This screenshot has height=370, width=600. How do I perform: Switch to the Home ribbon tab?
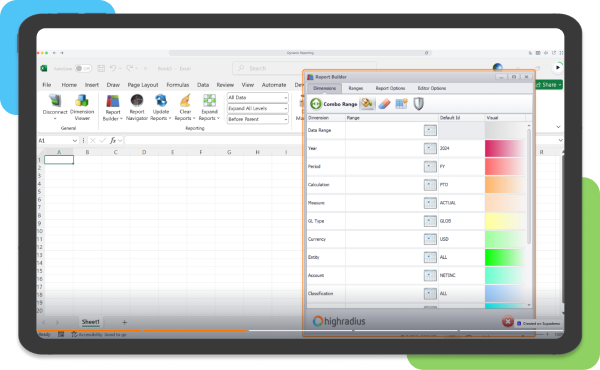coord(69,85)
